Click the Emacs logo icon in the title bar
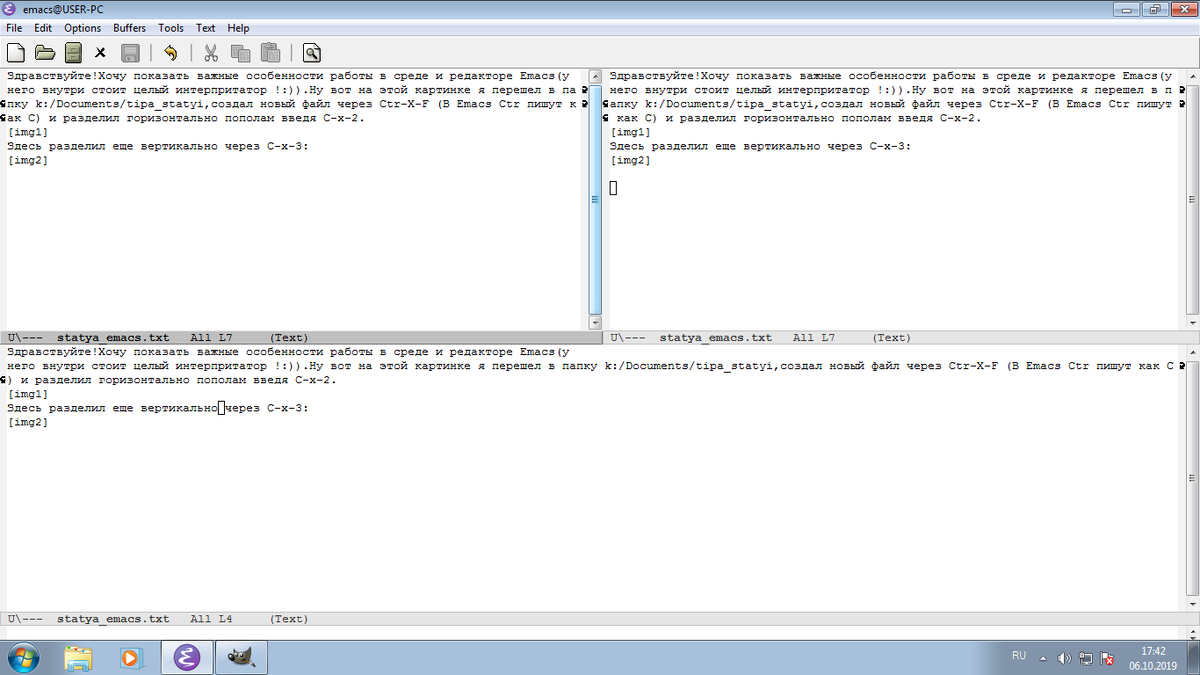1200x675 pixels. pyautogui.click(x=11, y=9)
